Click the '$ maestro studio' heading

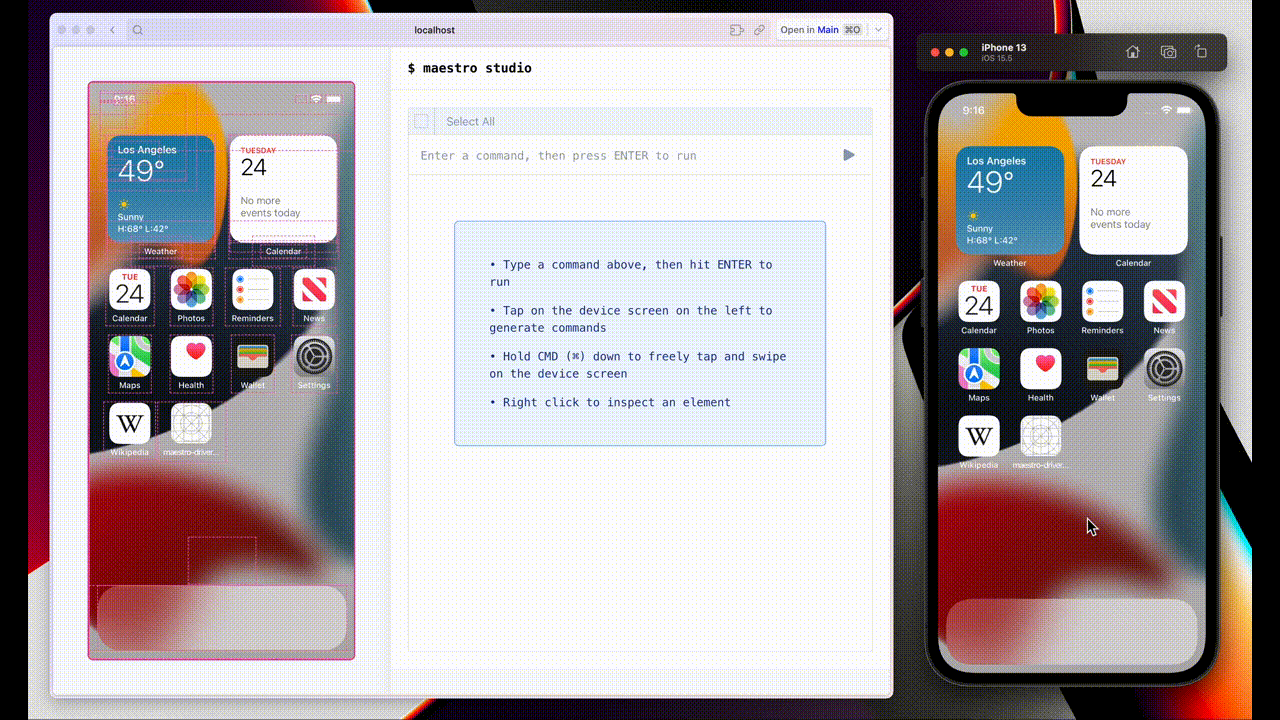coord(470,68)
